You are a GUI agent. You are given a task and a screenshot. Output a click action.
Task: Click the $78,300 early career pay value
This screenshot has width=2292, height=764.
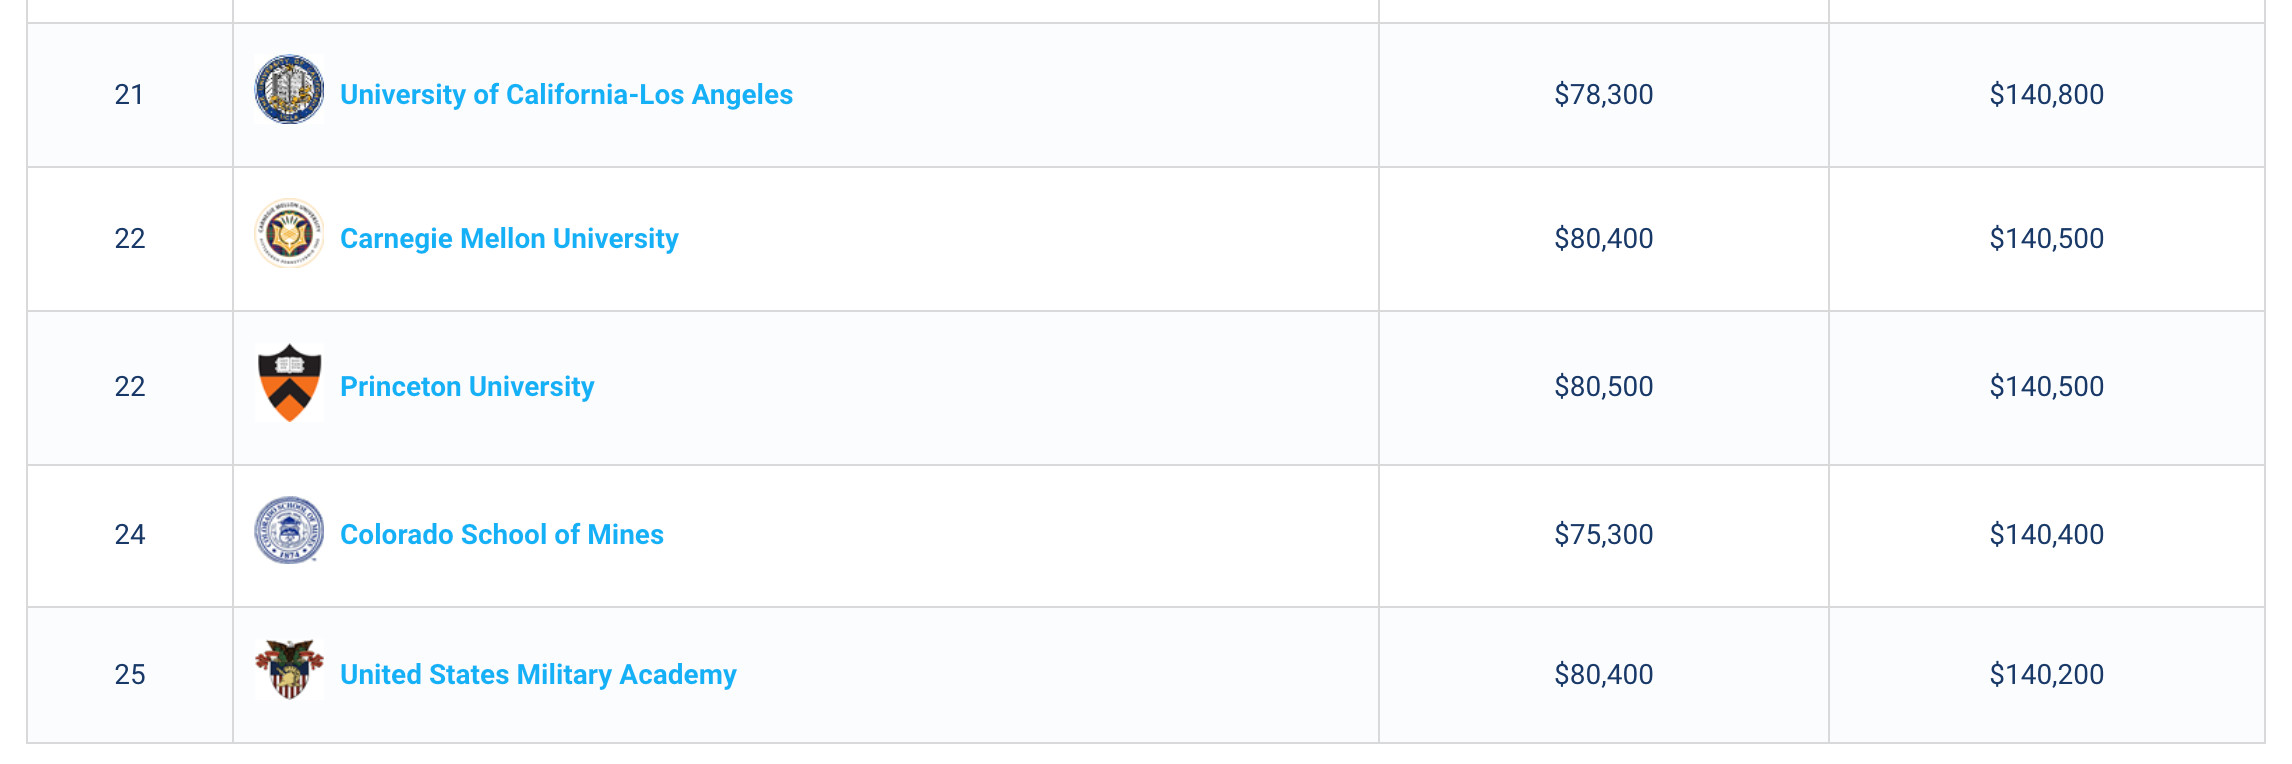(x=1604, y=94)
